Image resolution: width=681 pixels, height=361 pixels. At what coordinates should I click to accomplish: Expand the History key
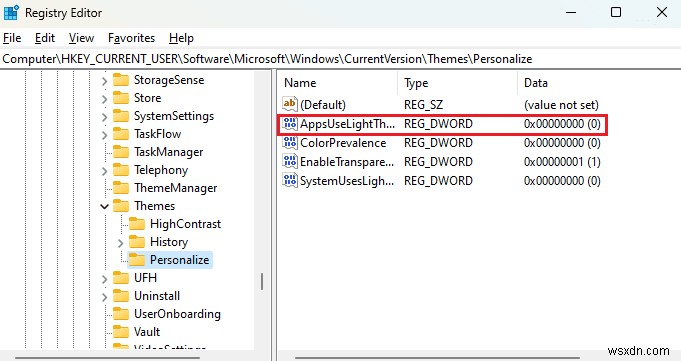coord(120,243)
